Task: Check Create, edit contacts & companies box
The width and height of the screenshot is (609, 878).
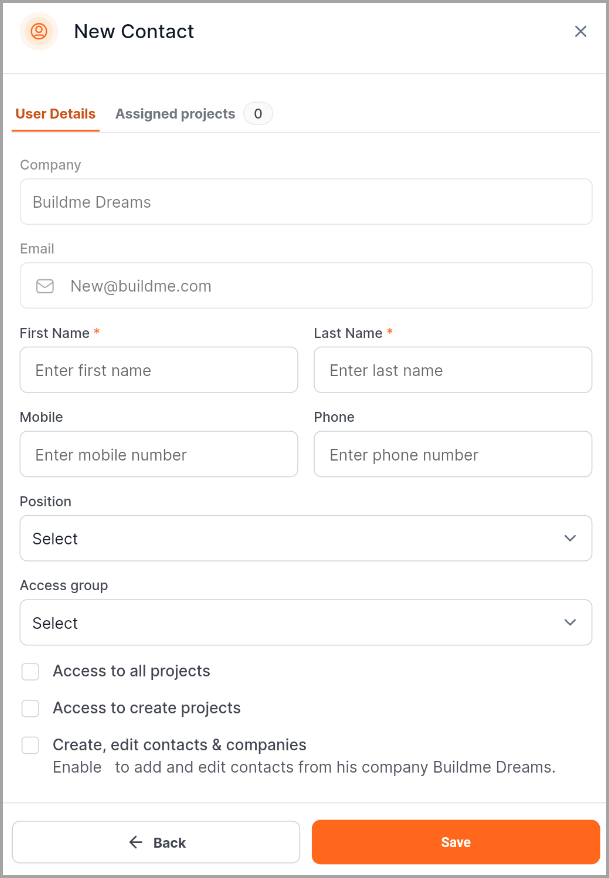Action: point(31,745)
